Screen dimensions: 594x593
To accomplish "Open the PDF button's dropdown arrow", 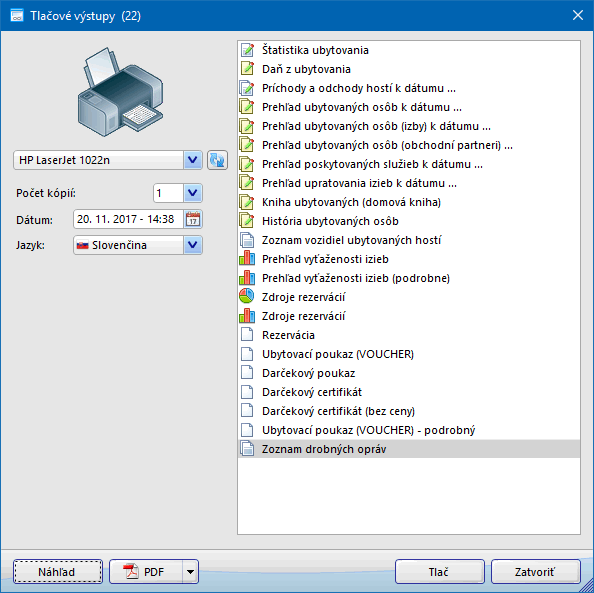I will tap(190, 571).
